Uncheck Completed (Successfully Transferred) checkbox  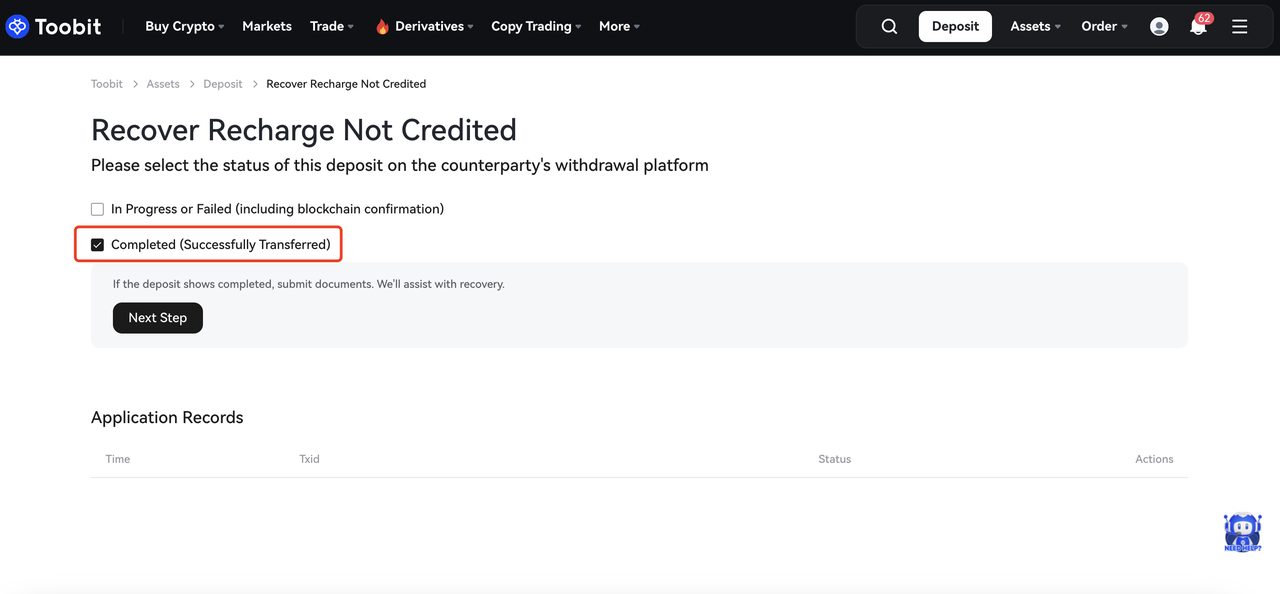tap(98, 245)
